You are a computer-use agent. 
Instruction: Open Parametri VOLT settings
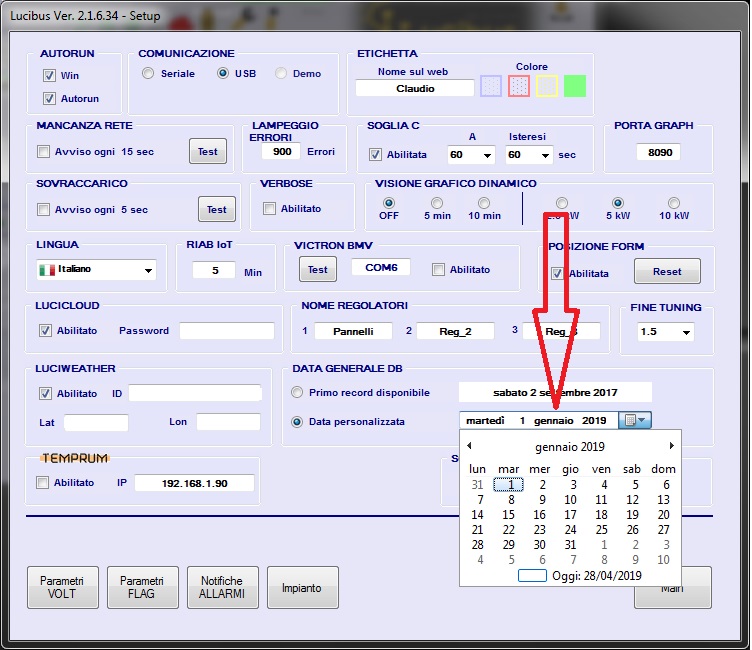pos(63,587)
